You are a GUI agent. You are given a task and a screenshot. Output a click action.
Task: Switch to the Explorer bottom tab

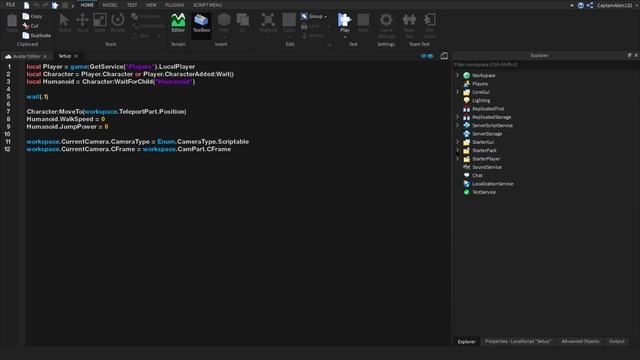[x=466, y=342]
